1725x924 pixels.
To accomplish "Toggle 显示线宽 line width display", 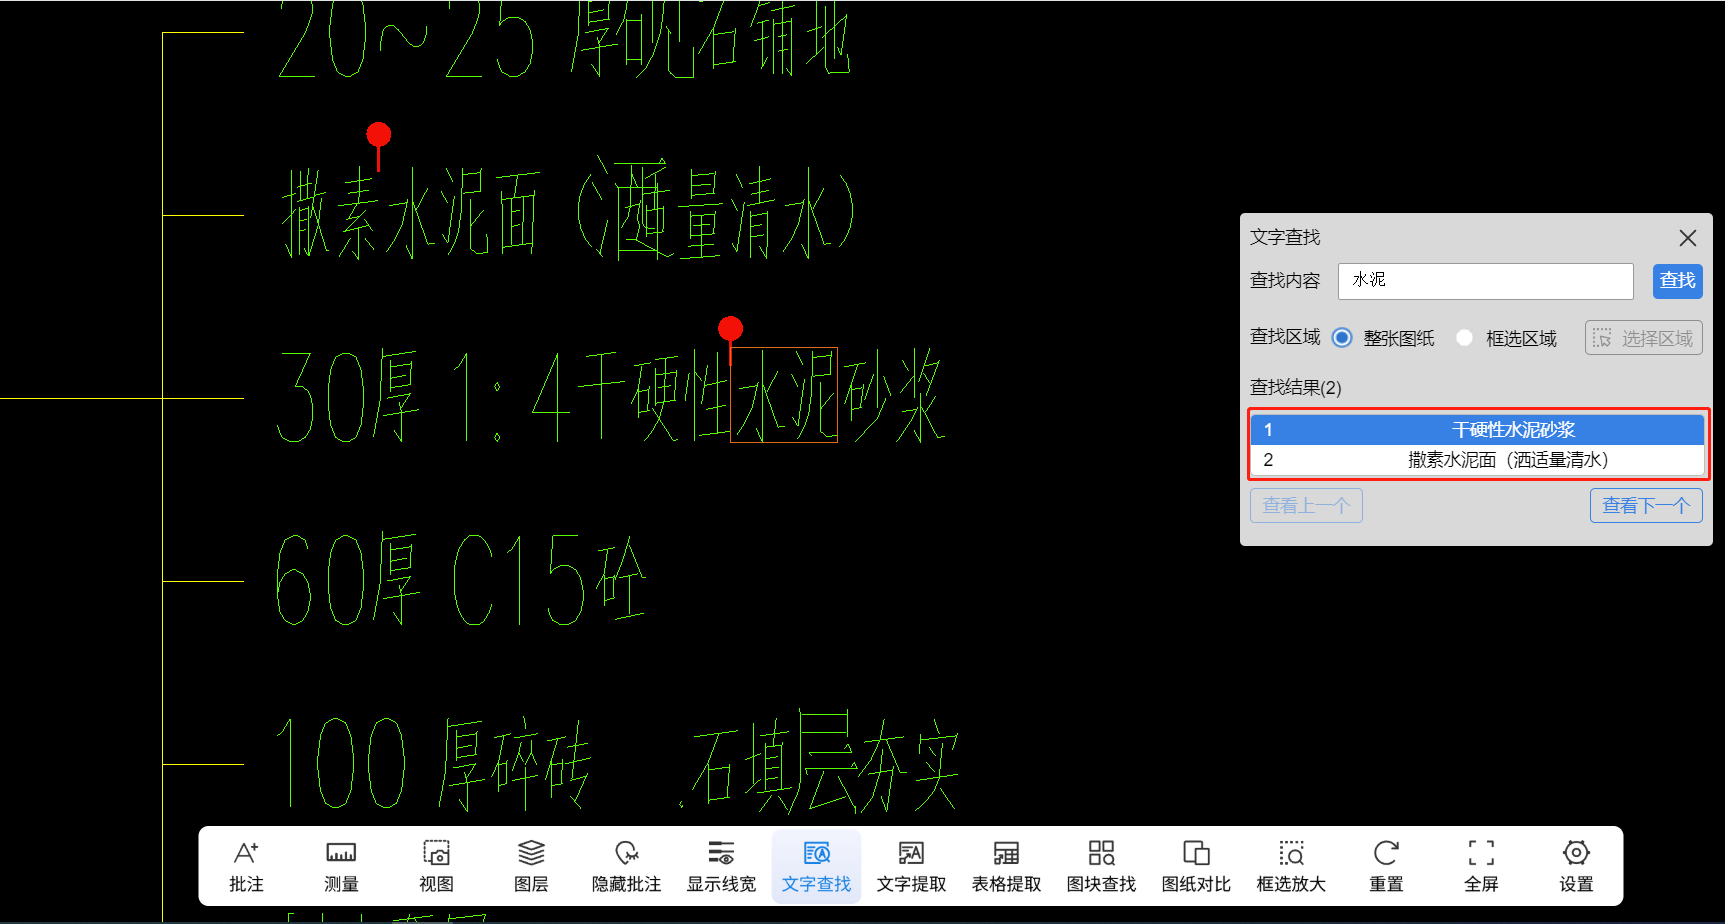I will coord(721,866).
